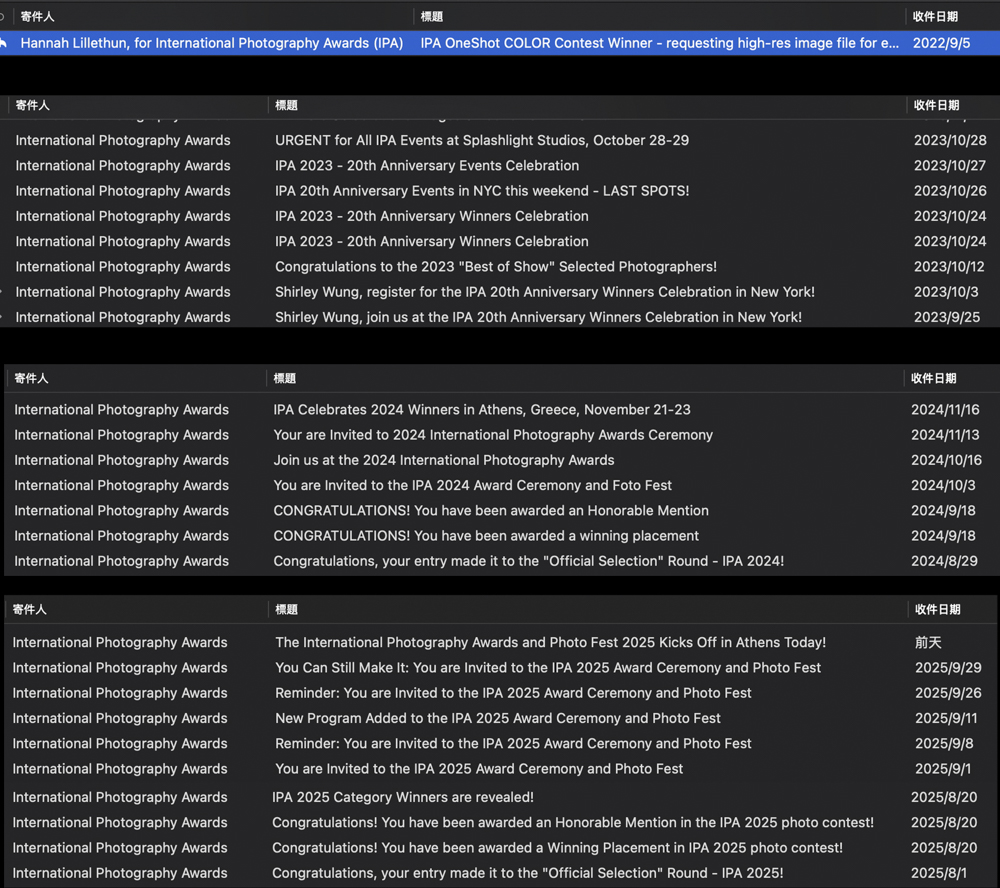Select IPA 2023 - 20th Anniversary Events Celebration email
The height and width of the screenshot is (888, 1000).
point(426,166)
